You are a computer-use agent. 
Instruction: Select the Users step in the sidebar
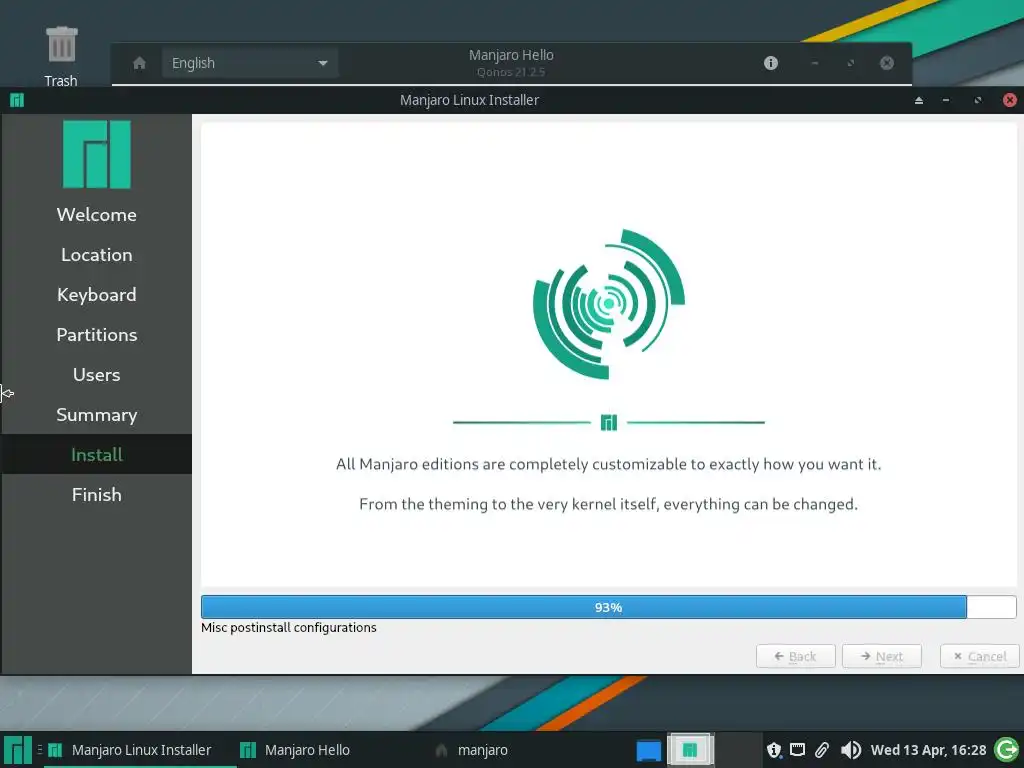click(97, 375)
